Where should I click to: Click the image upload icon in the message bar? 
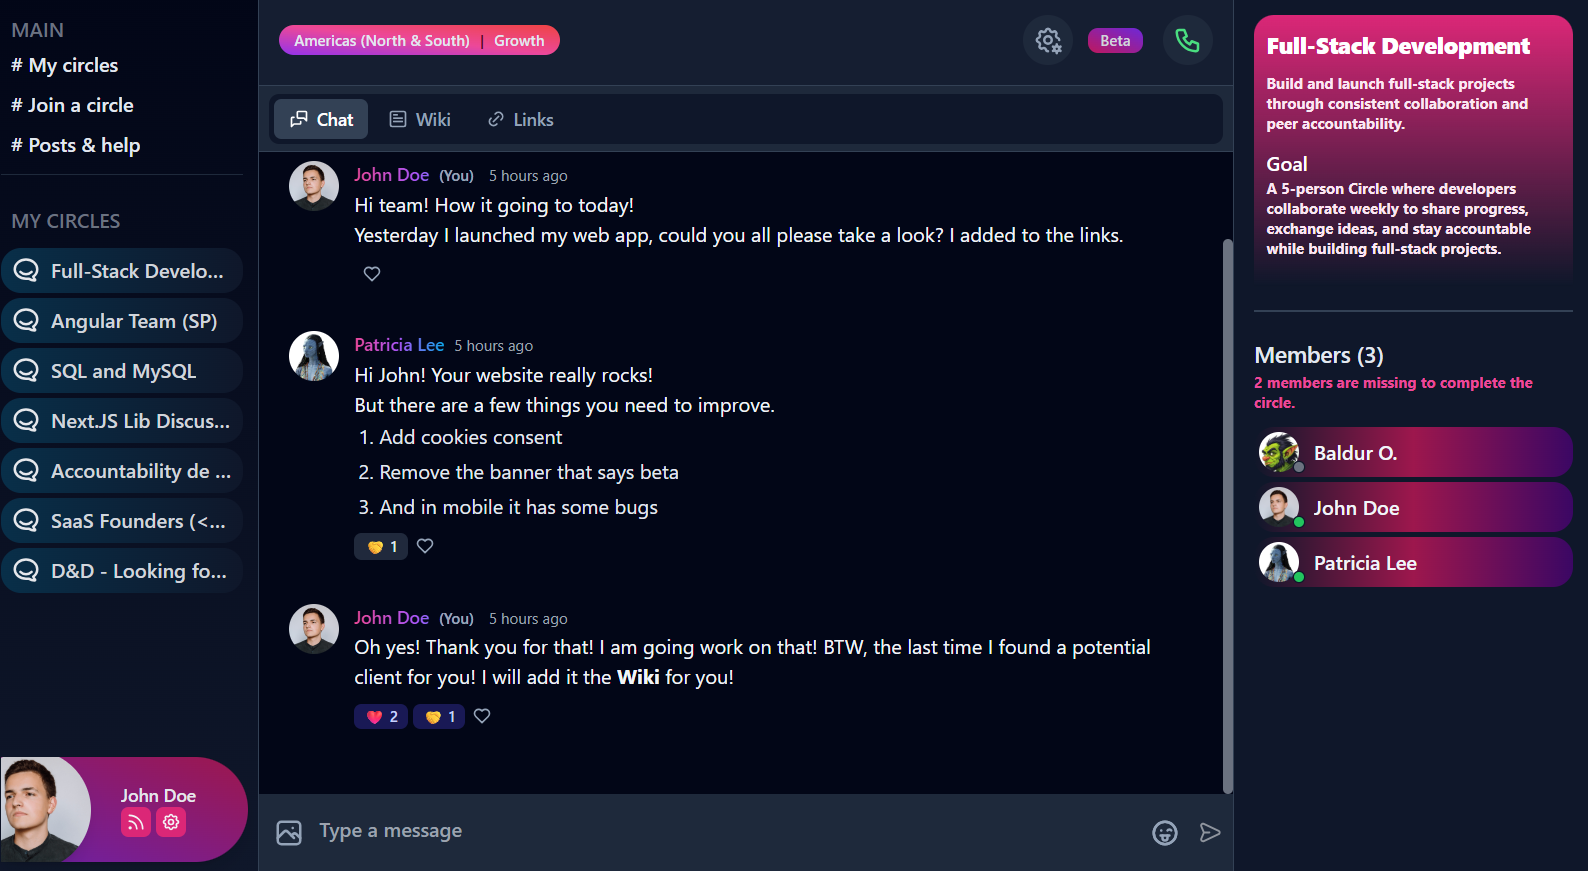tap(289, 831)
